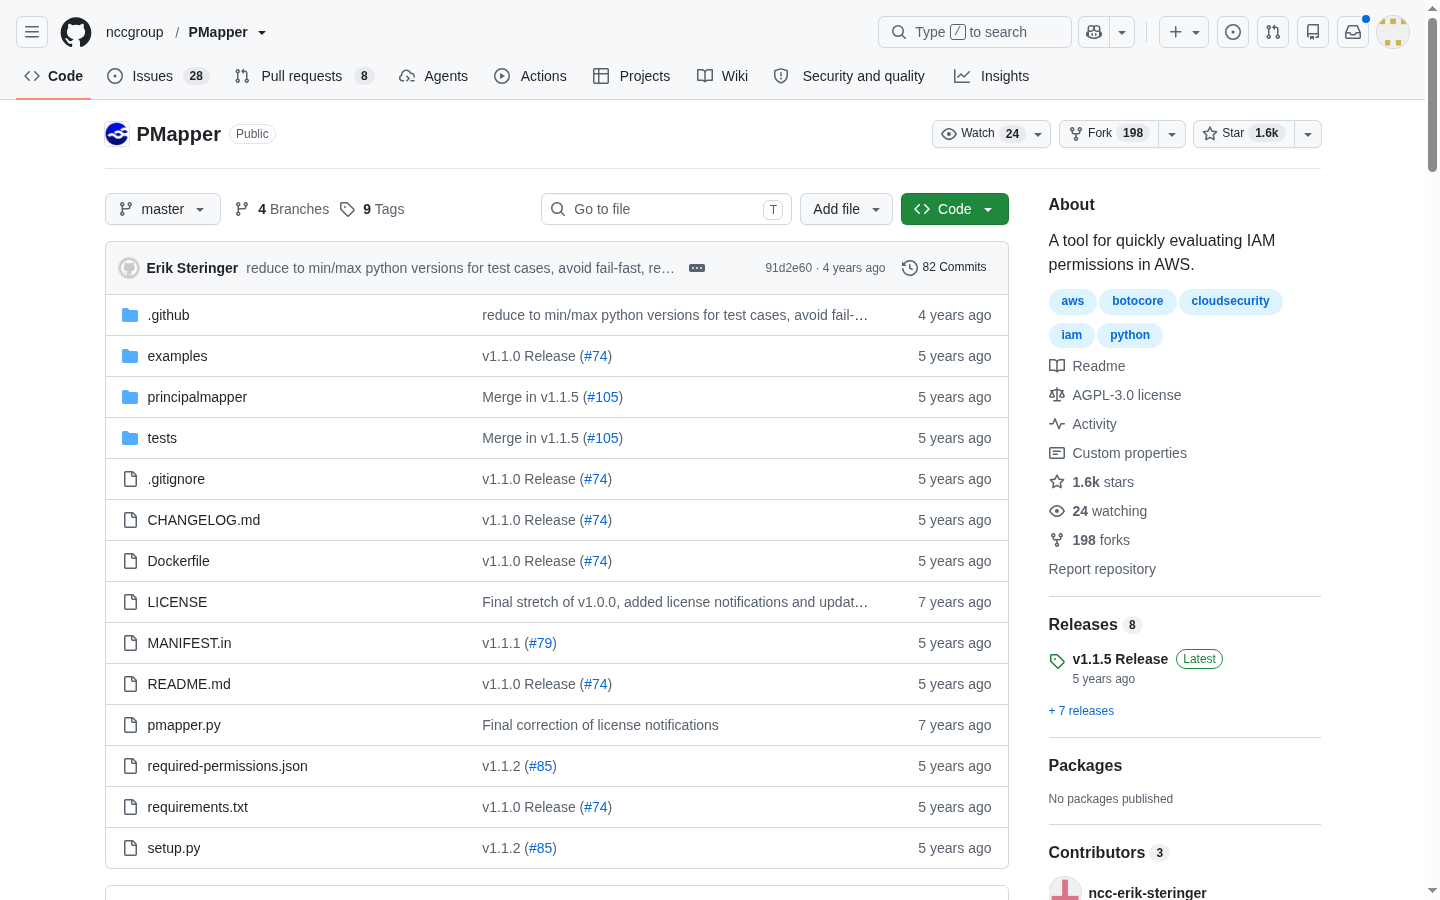Viewport: 1440px width, 900px height.
Task: View 198 forks list
Action: tap(1089, 540)
